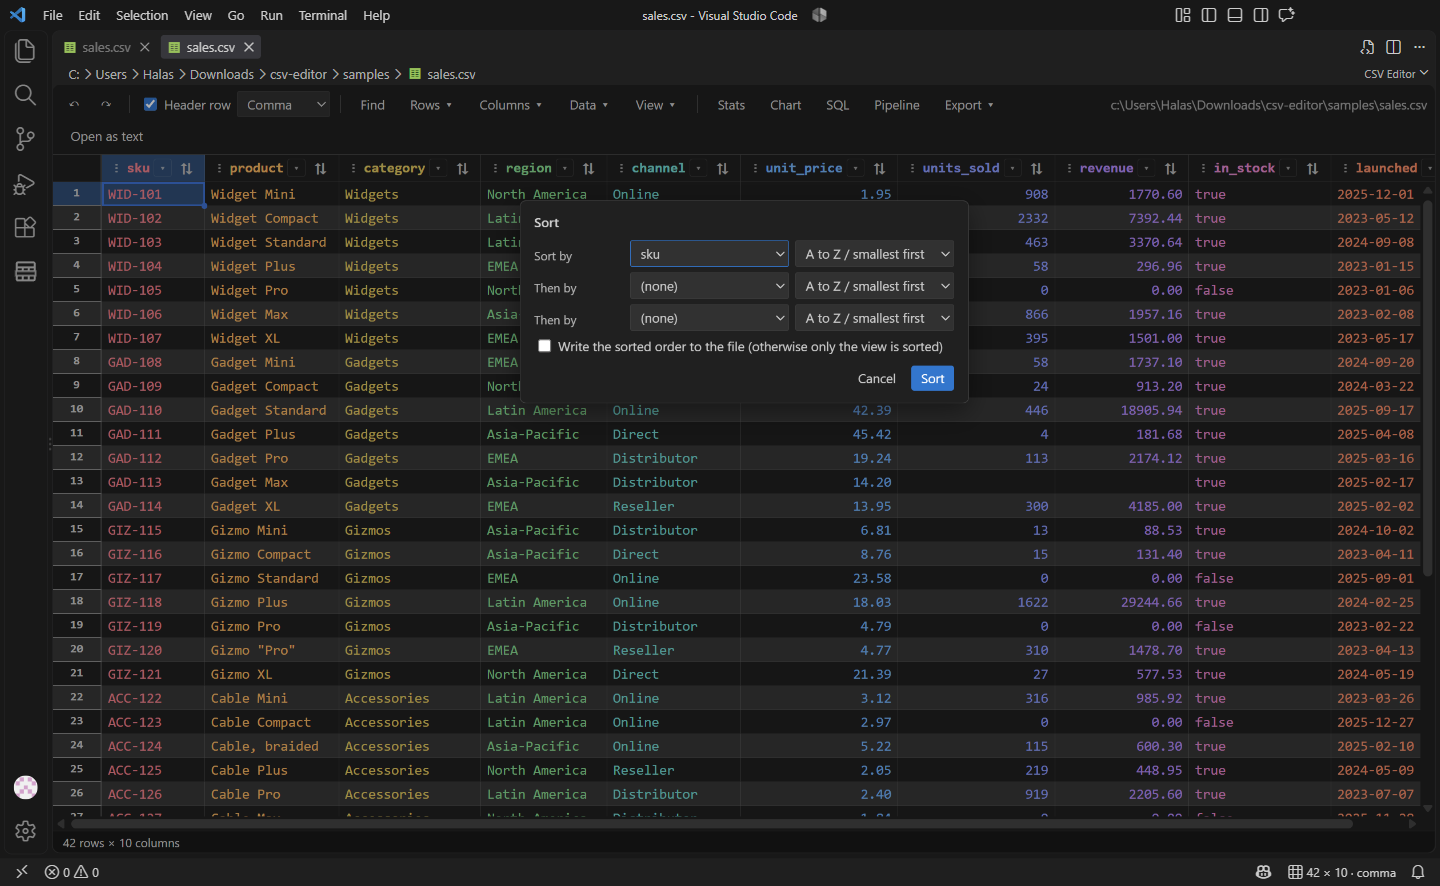Open the Sort by sku column dropdown
This screenshot has height=886, width=1440.
709,254
